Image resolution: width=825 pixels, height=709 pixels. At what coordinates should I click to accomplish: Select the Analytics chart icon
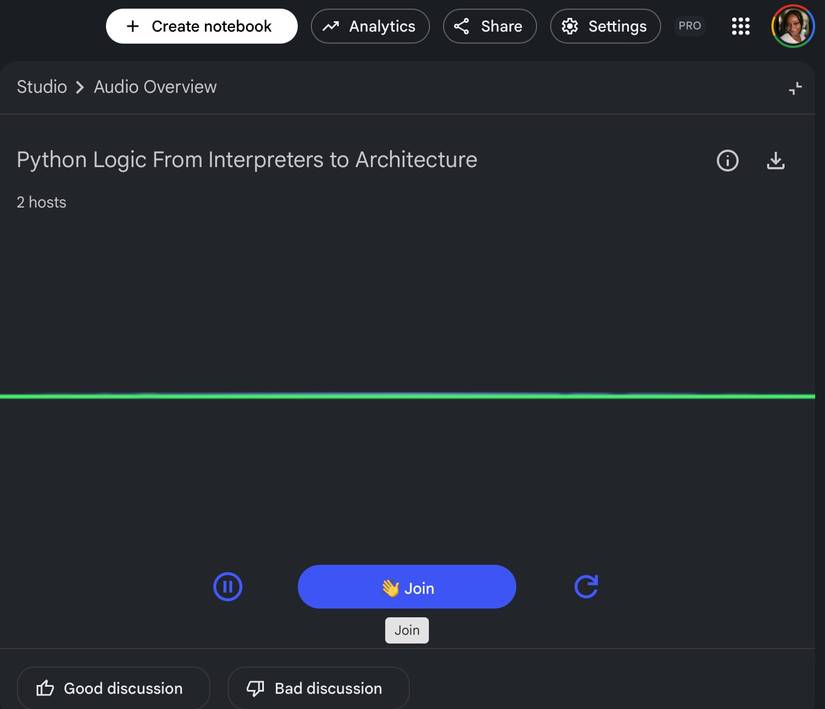point(331,26)
